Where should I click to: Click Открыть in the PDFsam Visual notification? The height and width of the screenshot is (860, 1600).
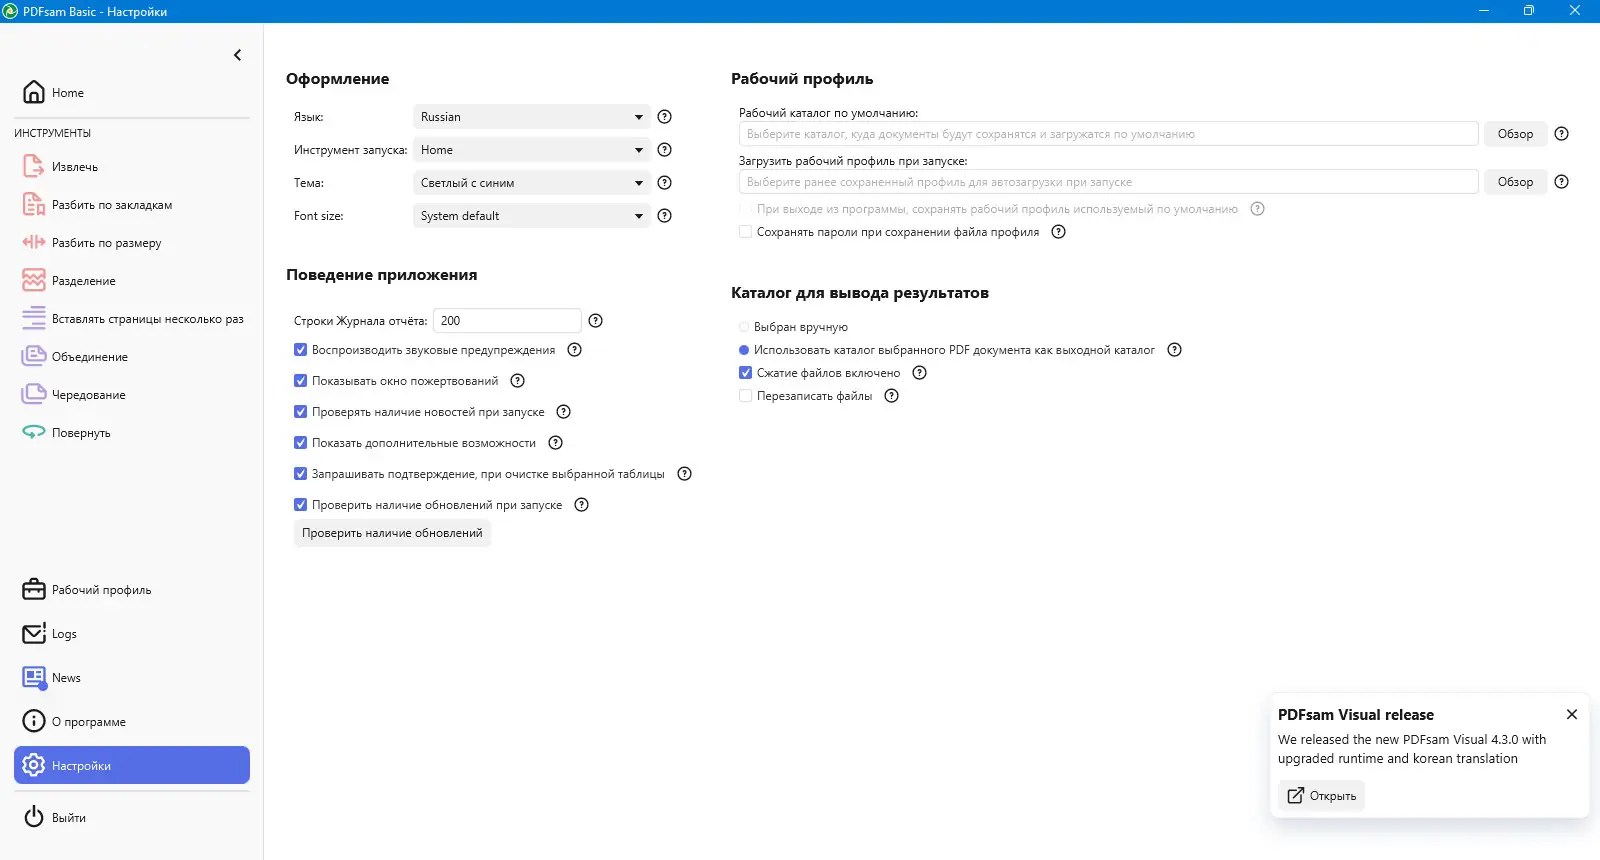1321,796
